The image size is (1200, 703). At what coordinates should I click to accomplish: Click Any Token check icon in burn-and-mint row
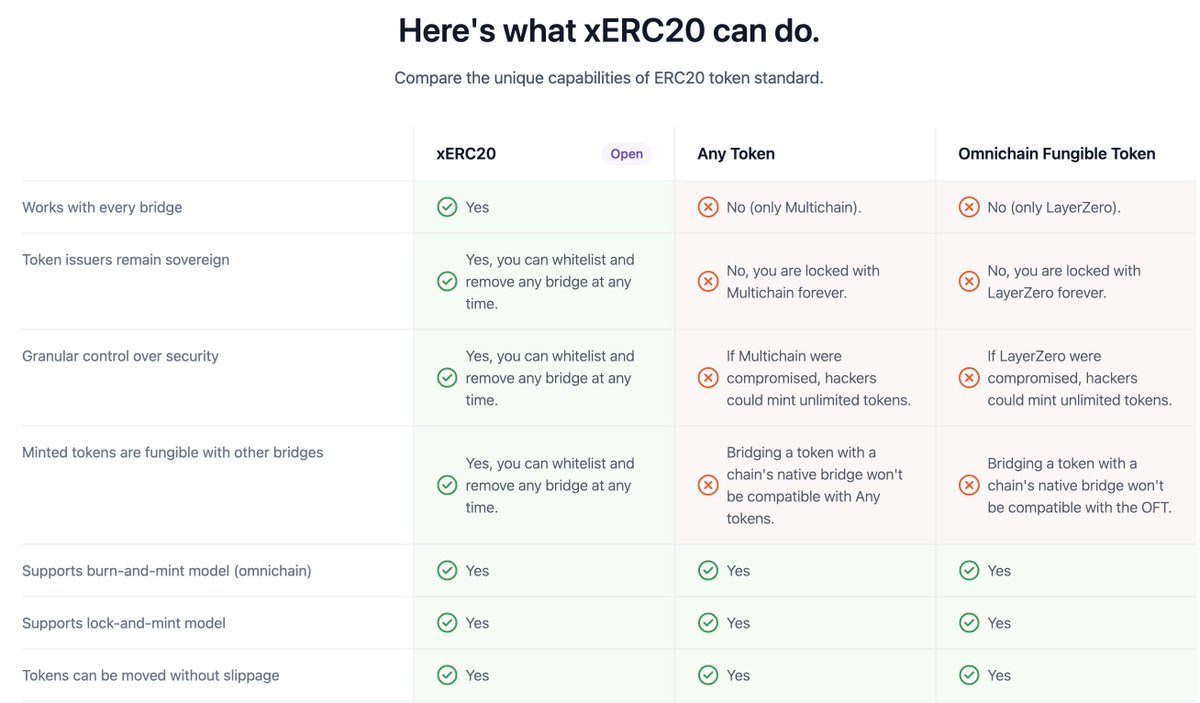point(708,570)
